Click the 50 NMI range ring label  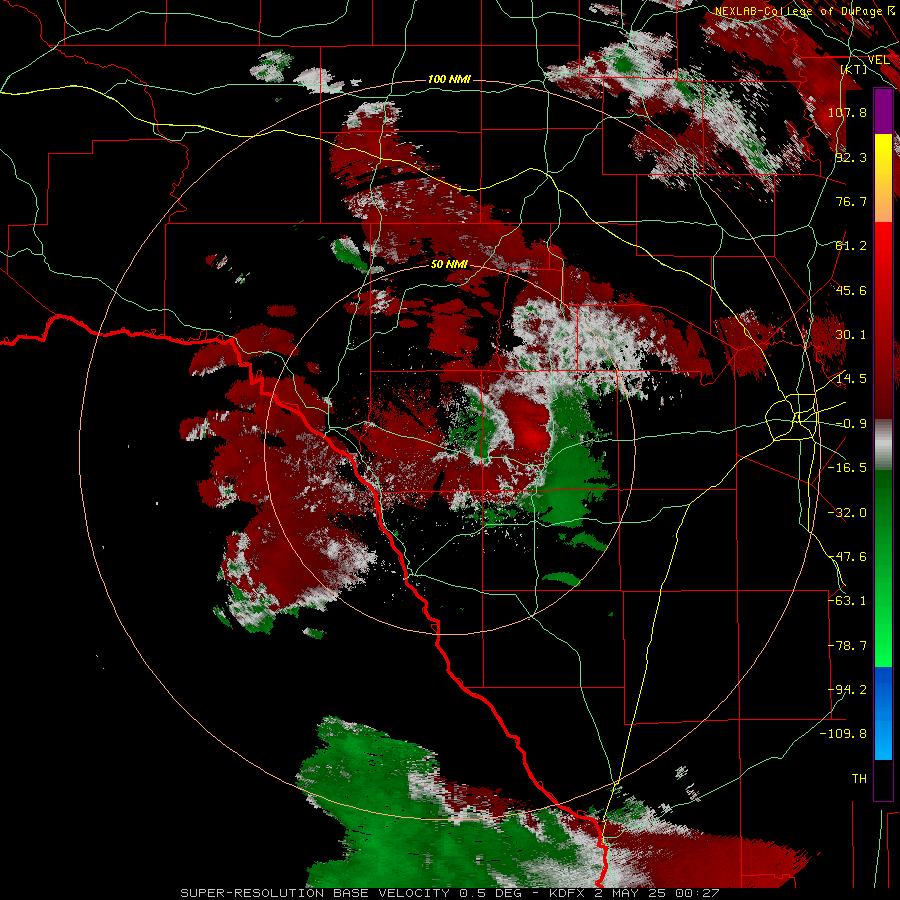[x=449, y=264]
